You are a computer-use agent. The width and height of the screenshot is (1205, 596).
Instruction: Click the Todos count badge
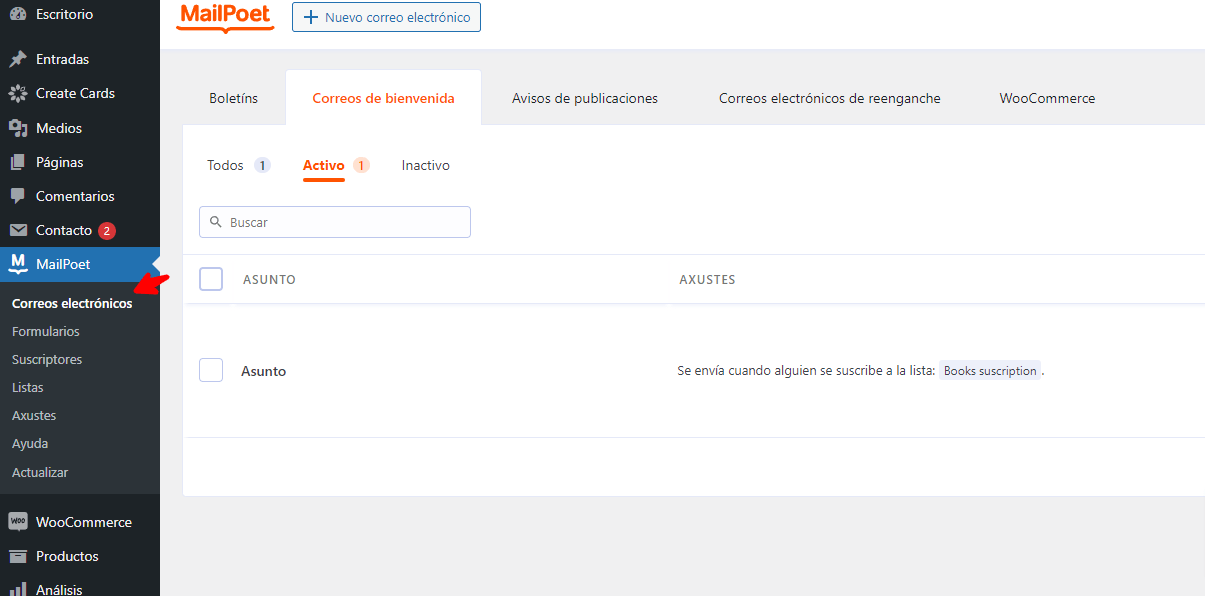(x=262, y=165)
